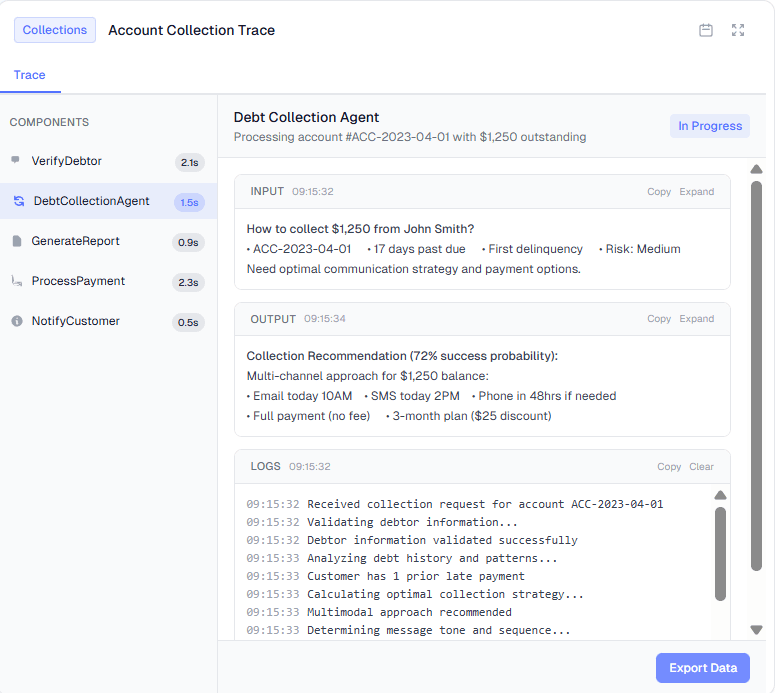This screenshot has height=693, width=775.
Task: Click the VerifyDebtor chat bubble icon
Action: pyautogui.click(x=16, y=160)
